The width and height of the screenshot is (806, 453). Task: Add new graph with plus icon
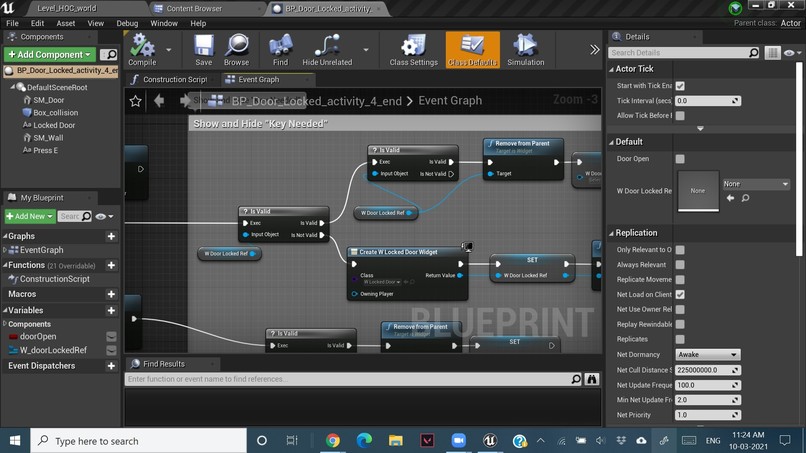[x=111, y=236]
